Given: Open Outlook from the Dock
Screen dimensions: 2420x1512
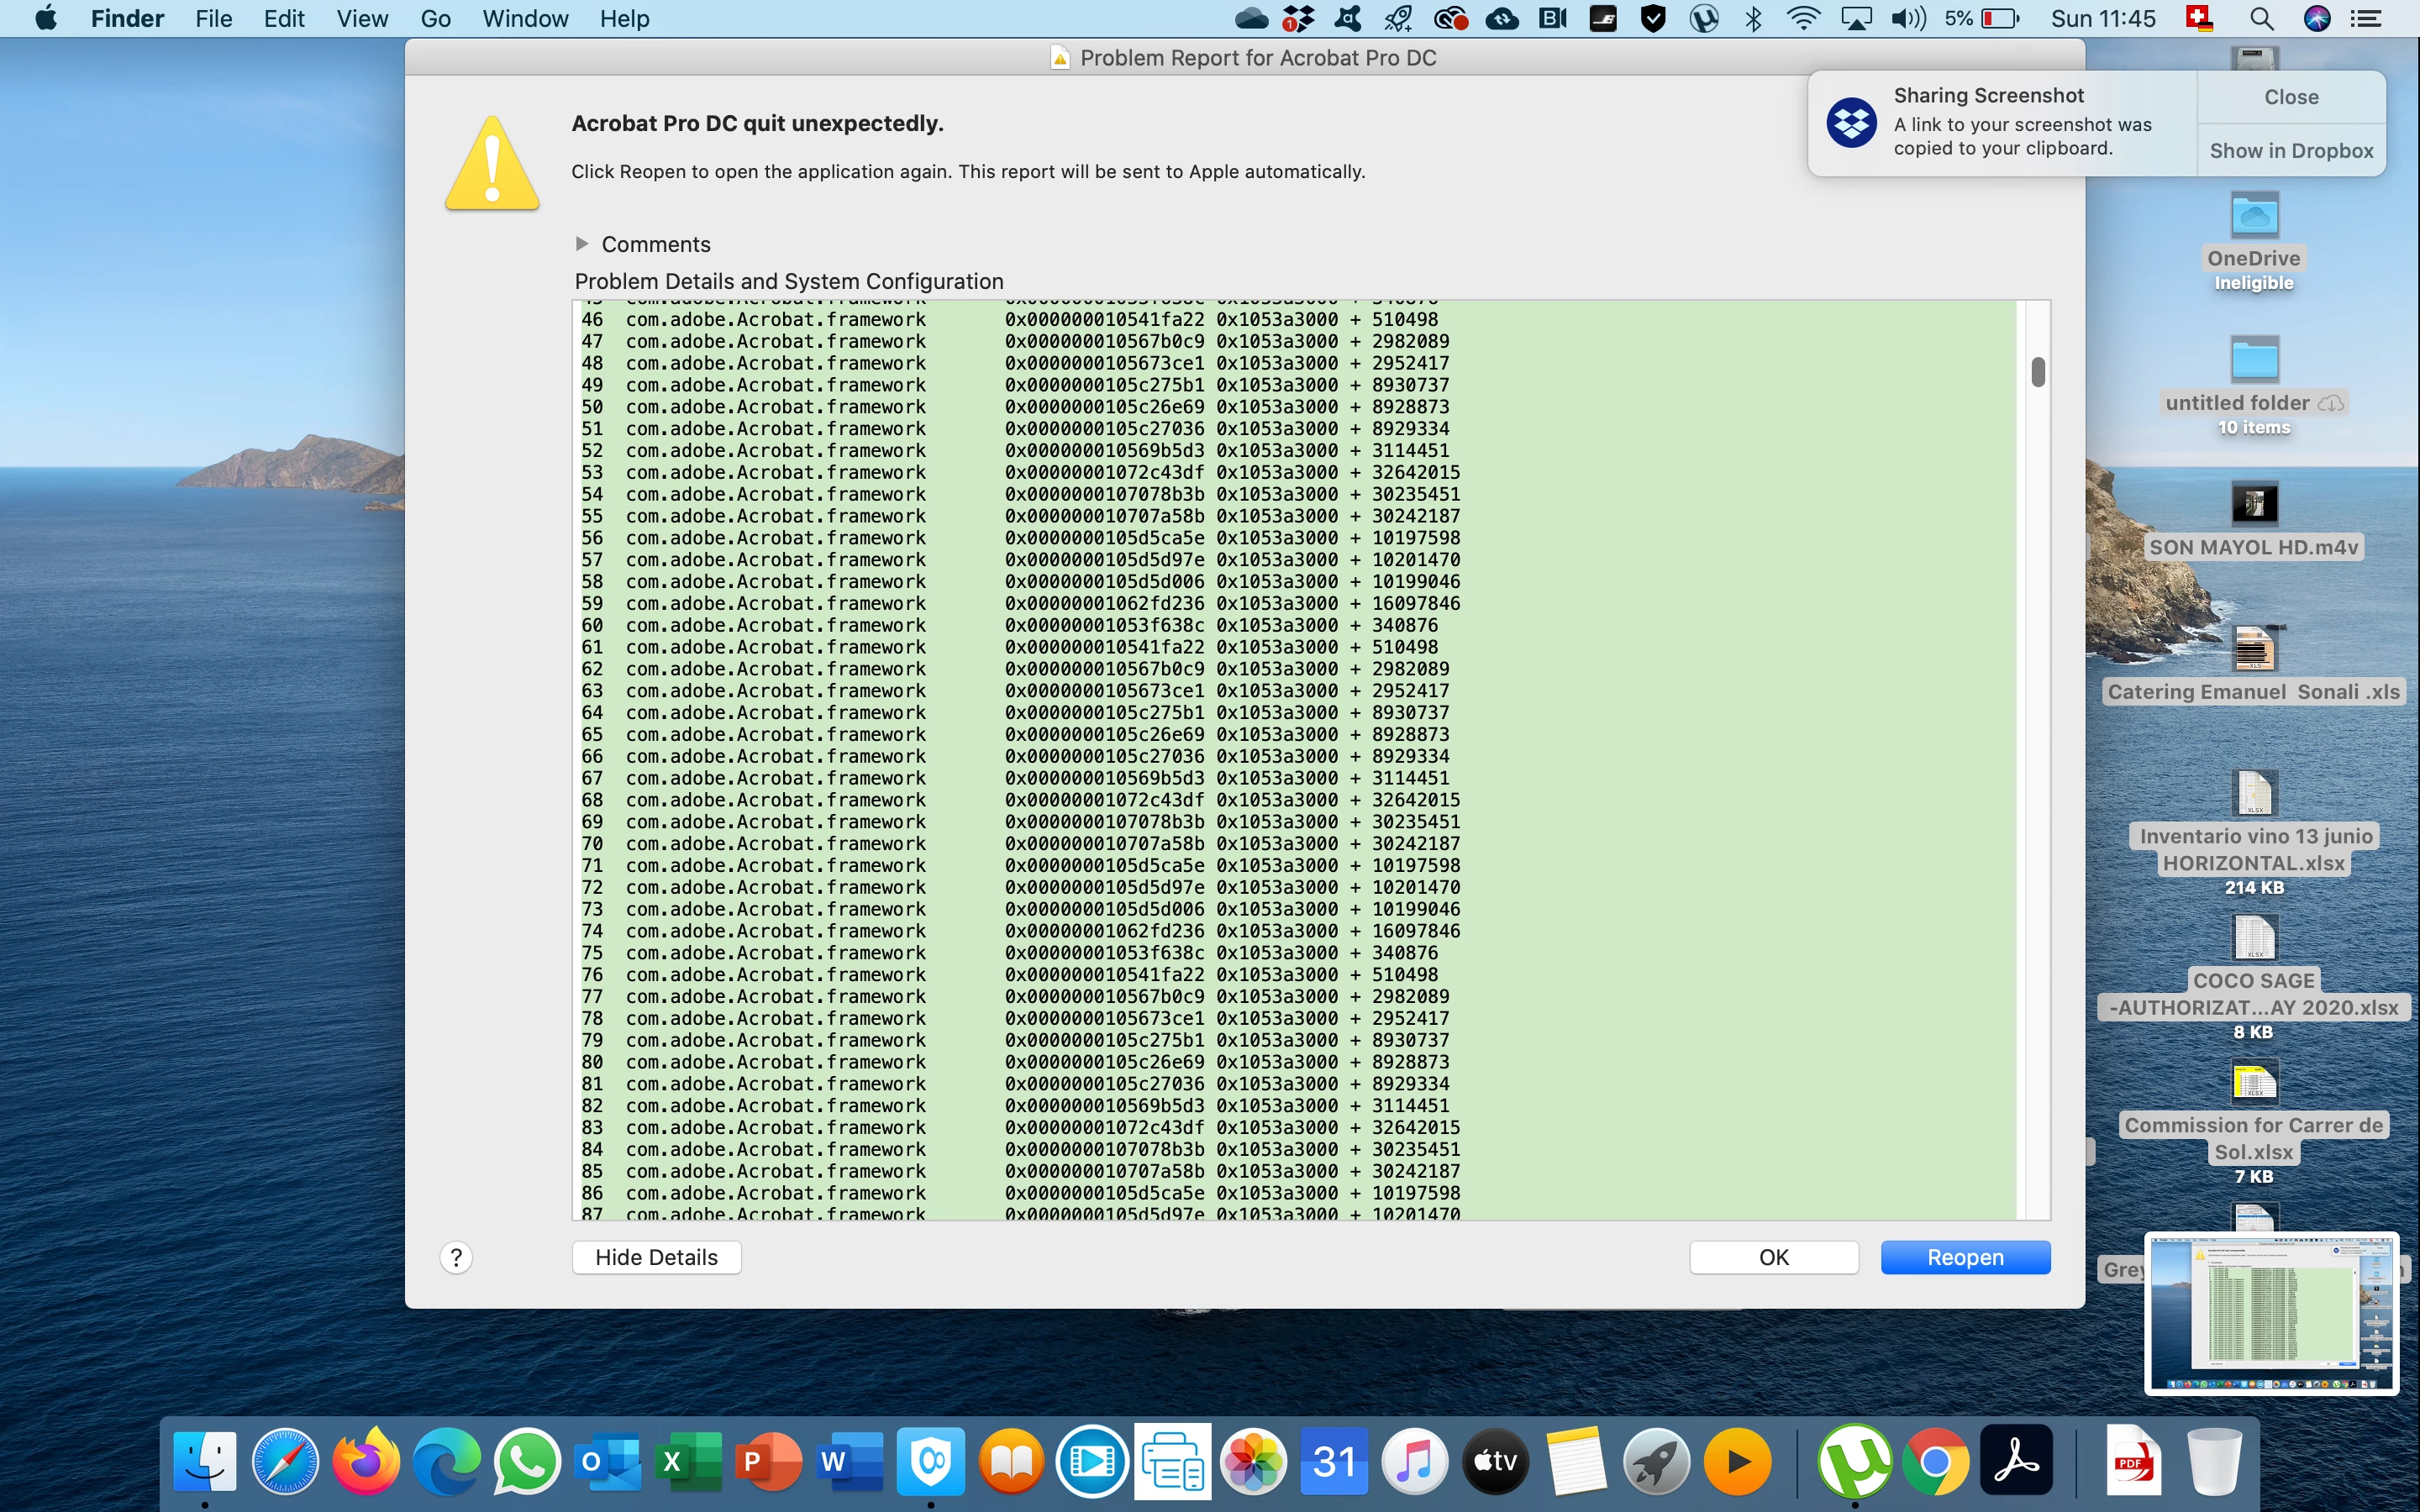Looking at the screenshot, I should point(608,1461).
